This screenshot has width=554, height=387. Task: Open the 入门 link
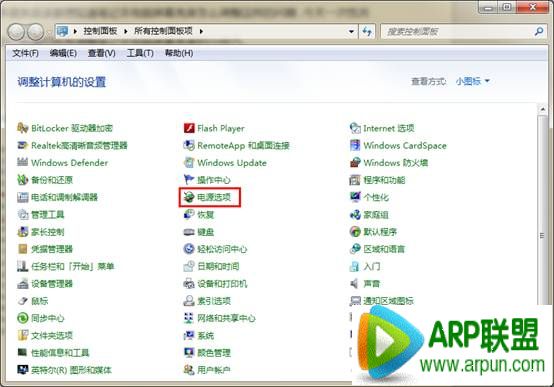click(372, 266)
